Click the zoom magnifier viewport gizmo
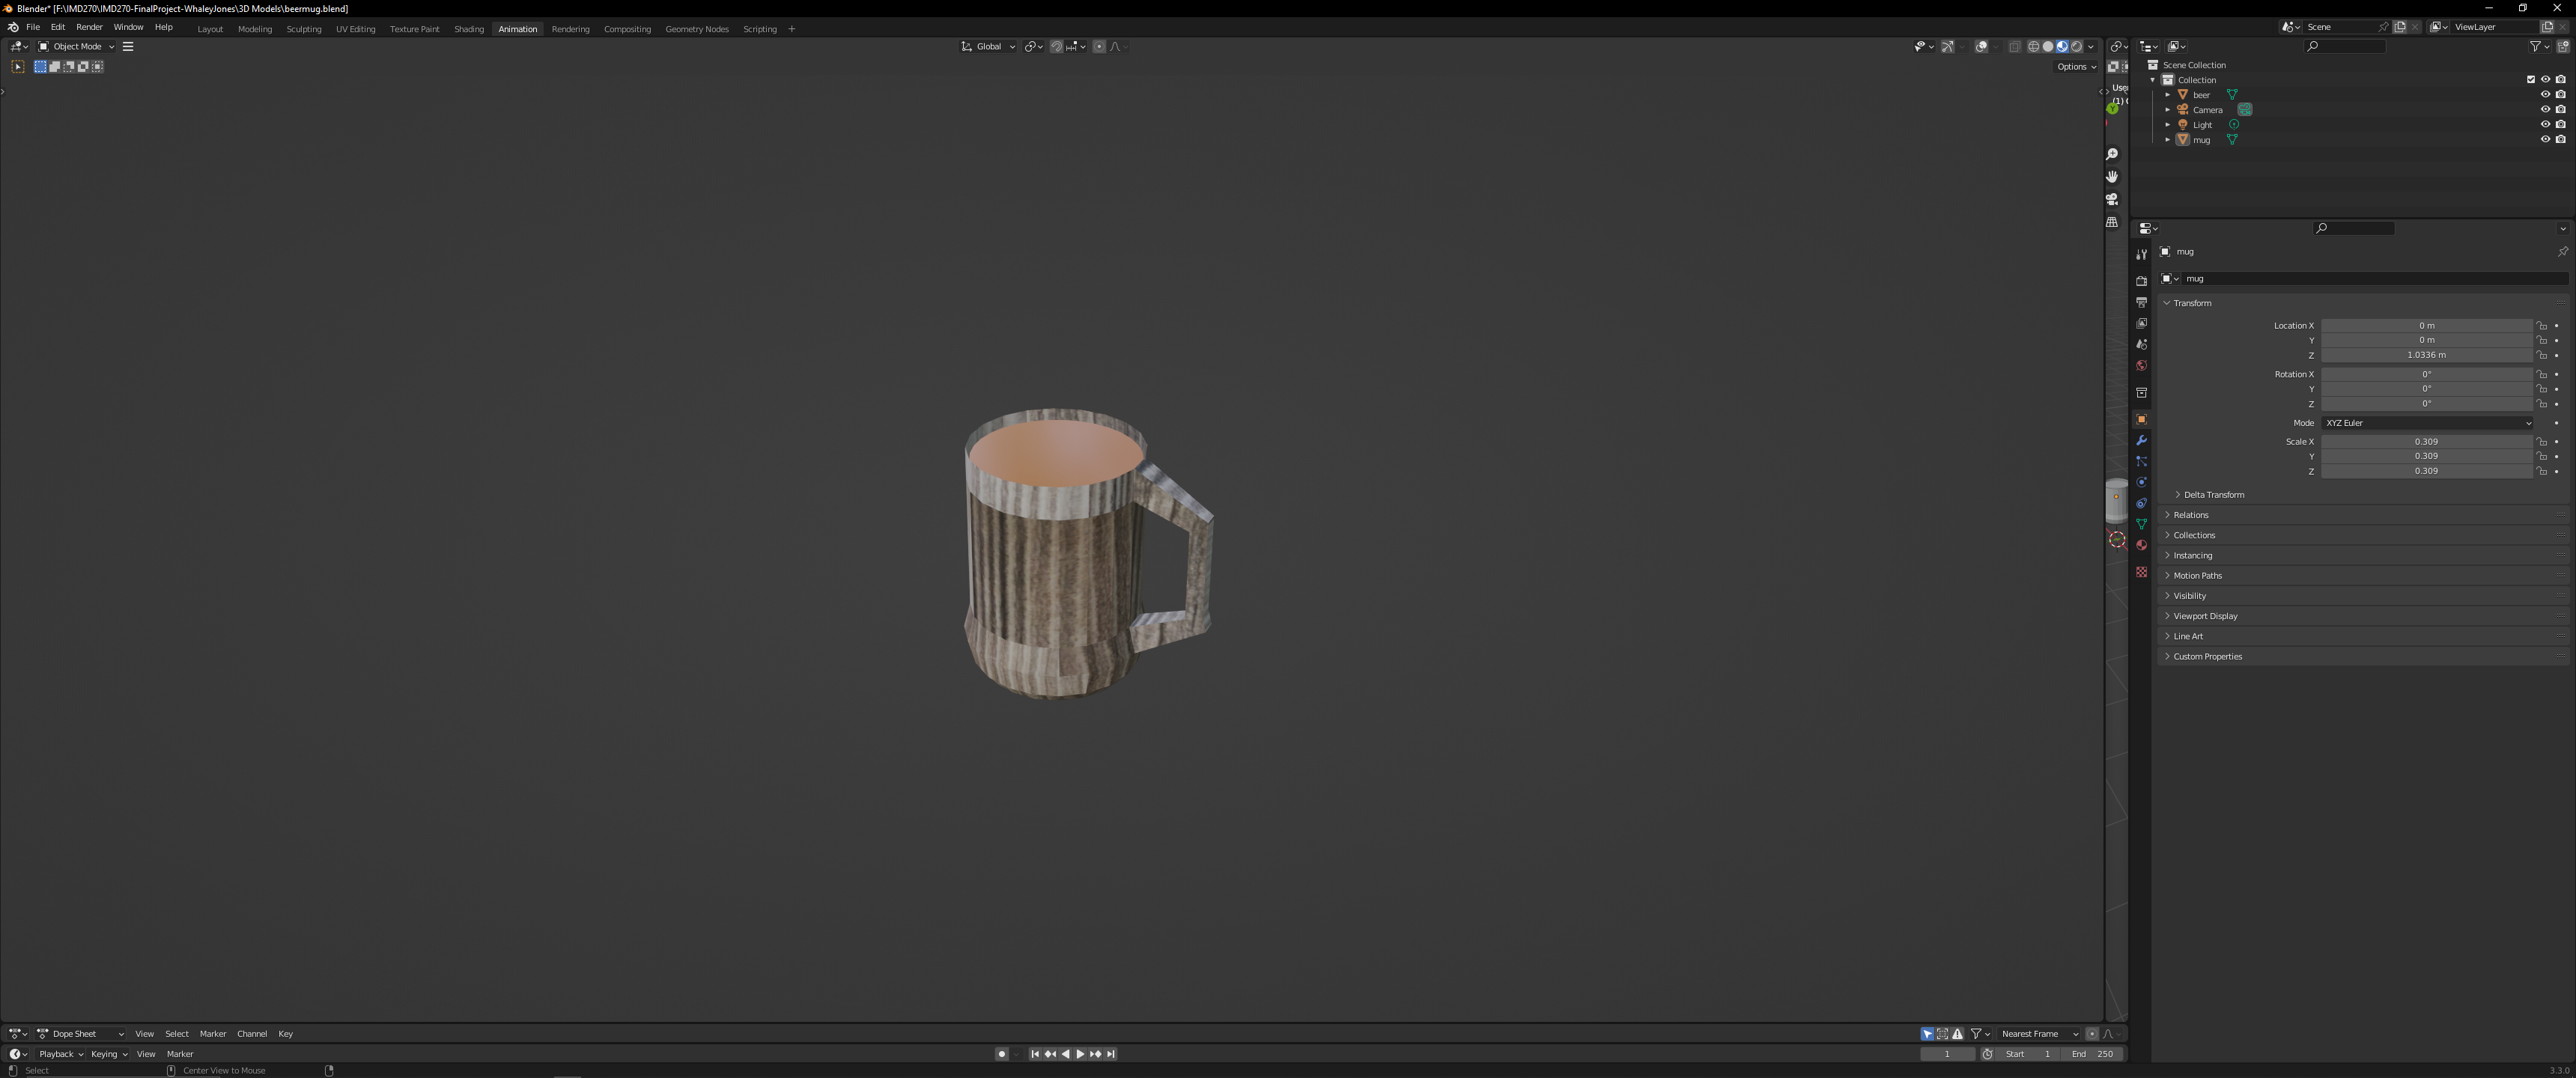Viewport: 2576px width, 1078px height. (2112, 154)
